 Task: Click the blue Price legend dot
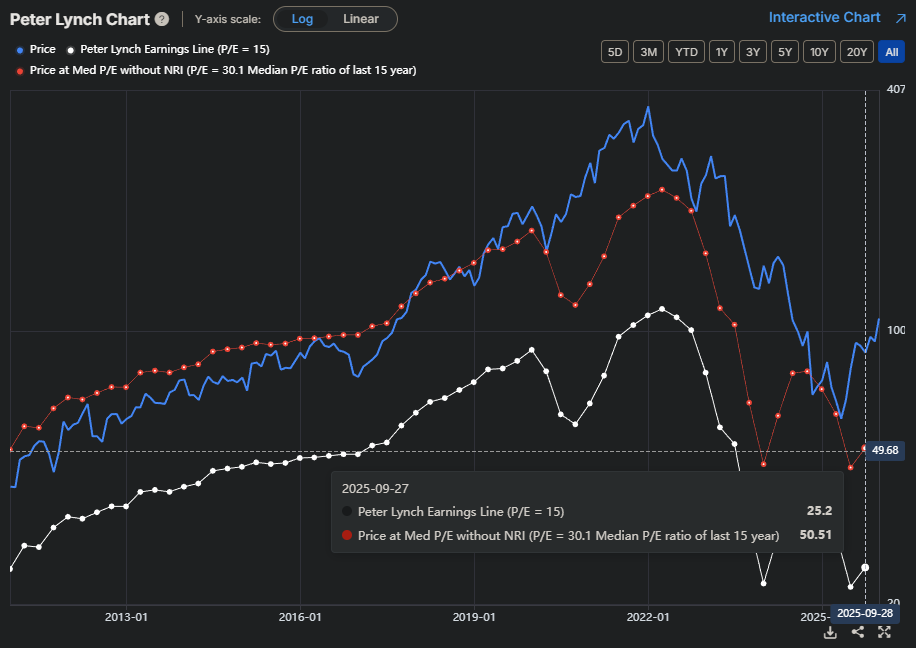pyautogui.click(x=20, y=49)
